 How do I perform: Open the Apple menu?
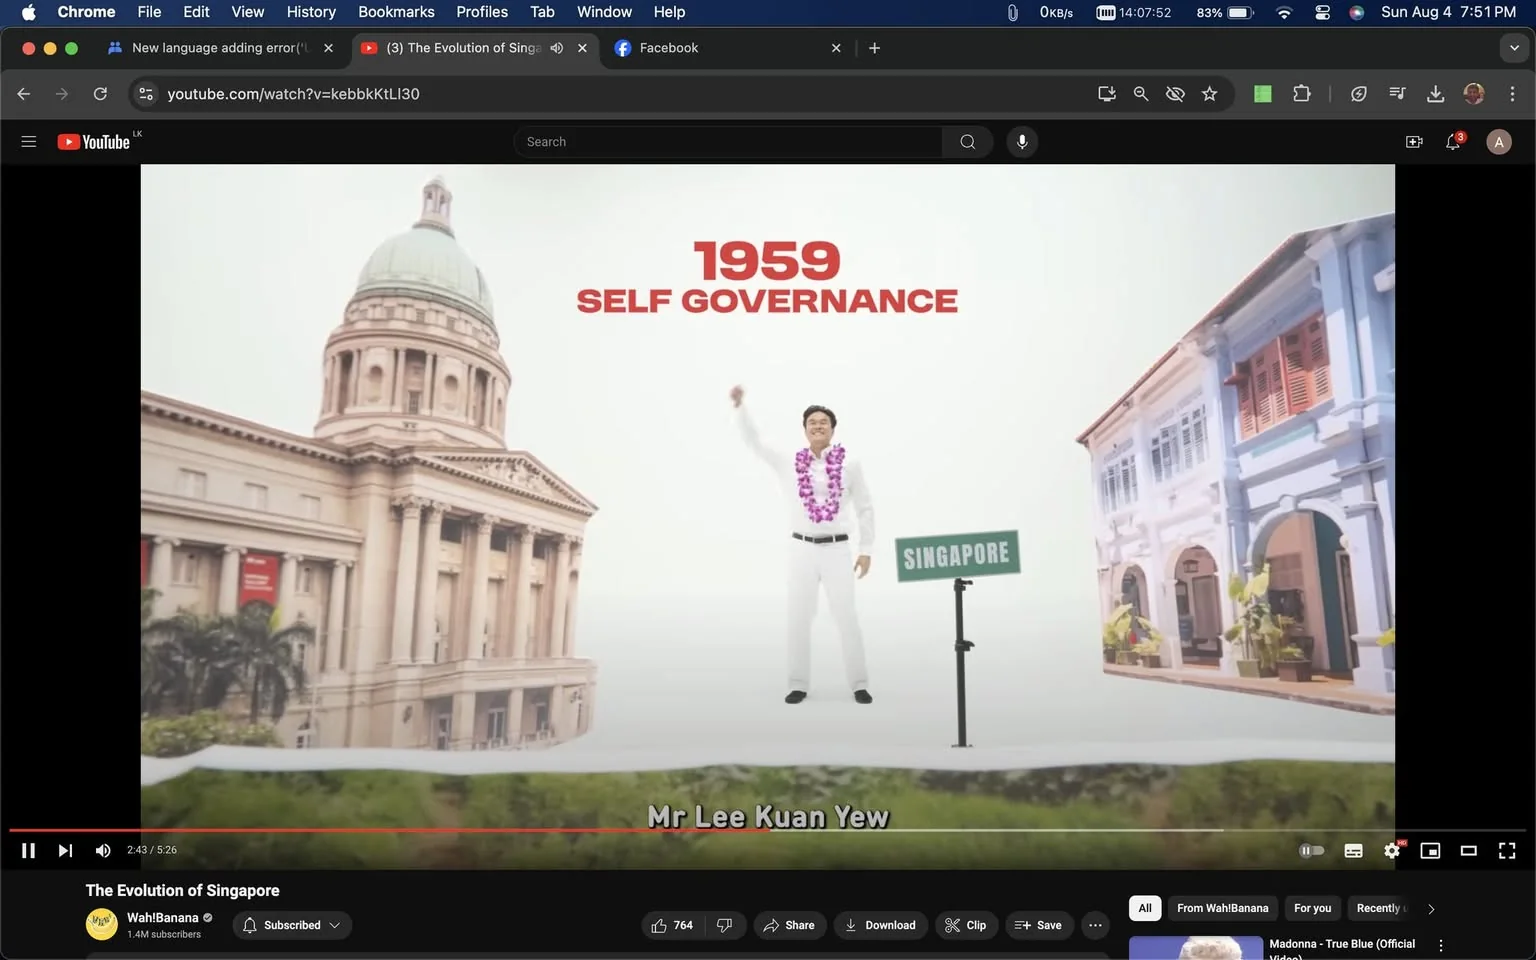(x=28, y=12)
